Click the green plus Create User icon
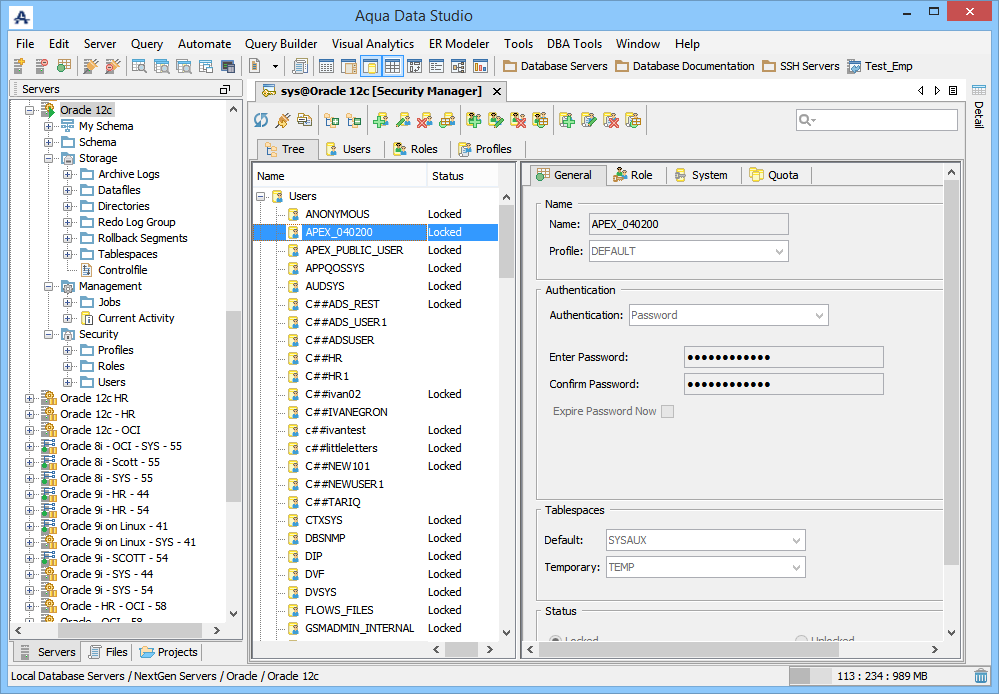Screen dimensions: 999x694 [x=380, y=120]
